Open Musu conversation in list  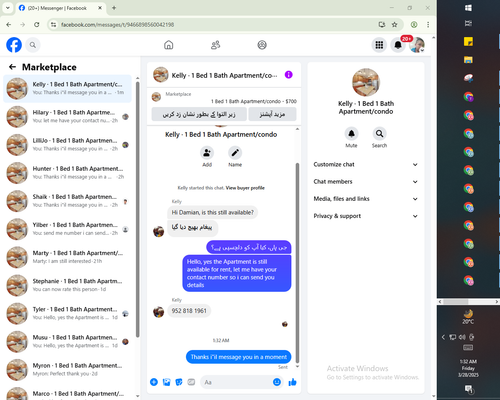point(67,341)
